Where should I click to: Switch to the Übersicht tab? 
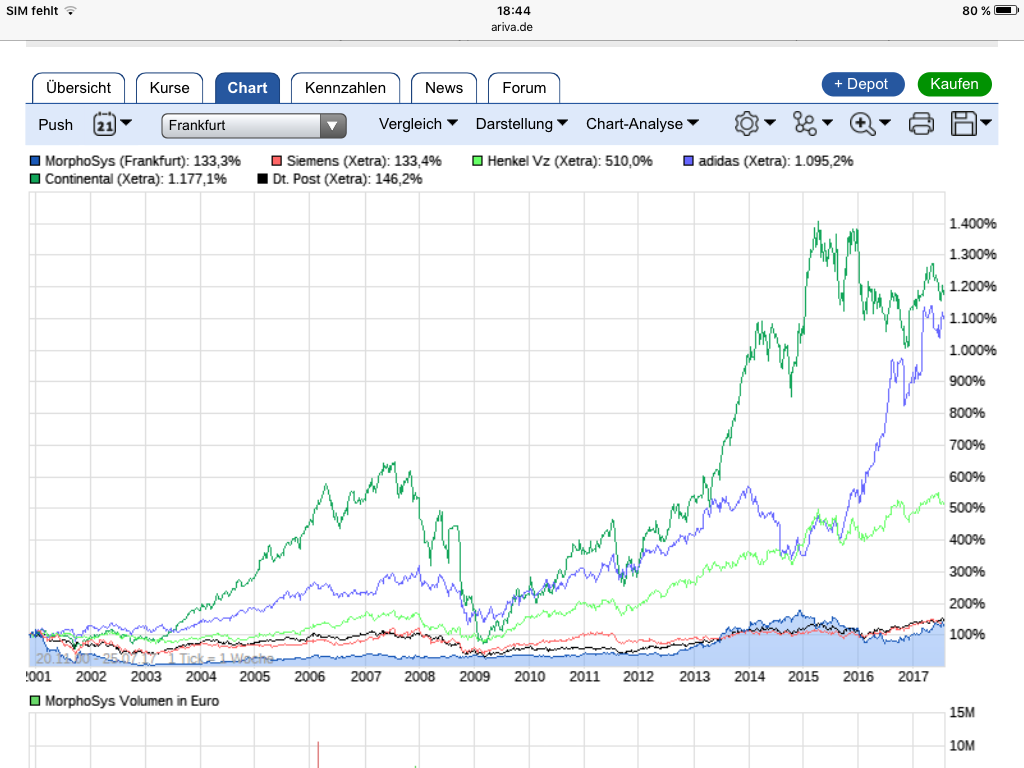(x=78, y=88)
